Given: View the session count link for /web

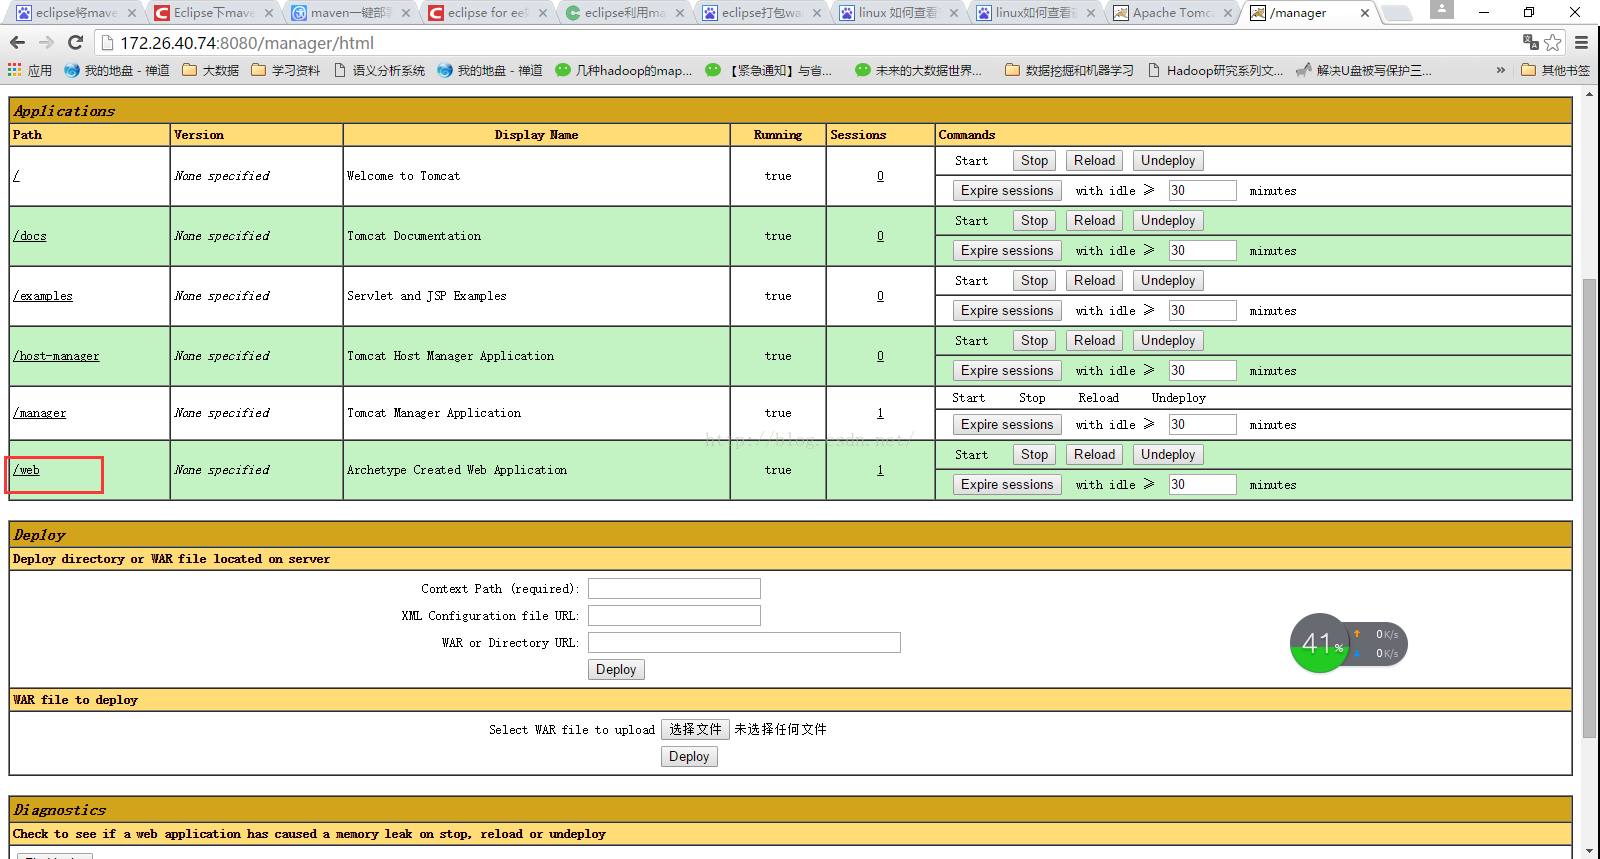Looking at the screenshot, I should [880, 470].
